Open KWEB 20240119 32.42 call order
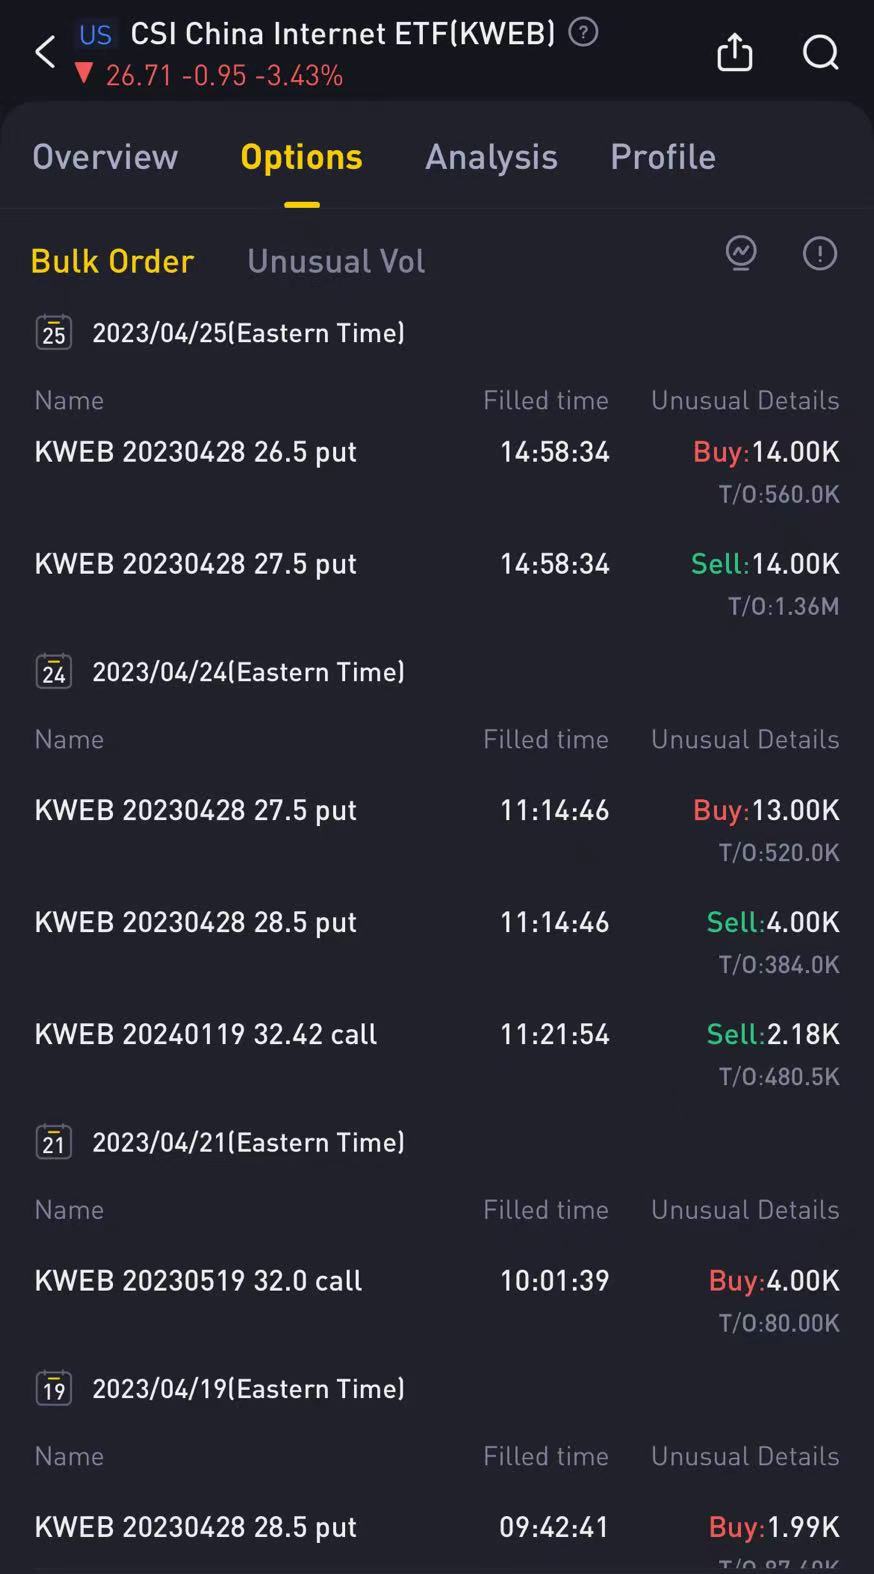Screen dimensions: 874x1574 coord(206,1034)
